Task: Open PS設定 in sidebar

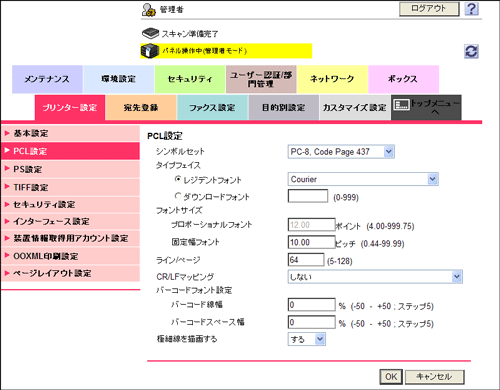Action: click(x=70, y=169)
